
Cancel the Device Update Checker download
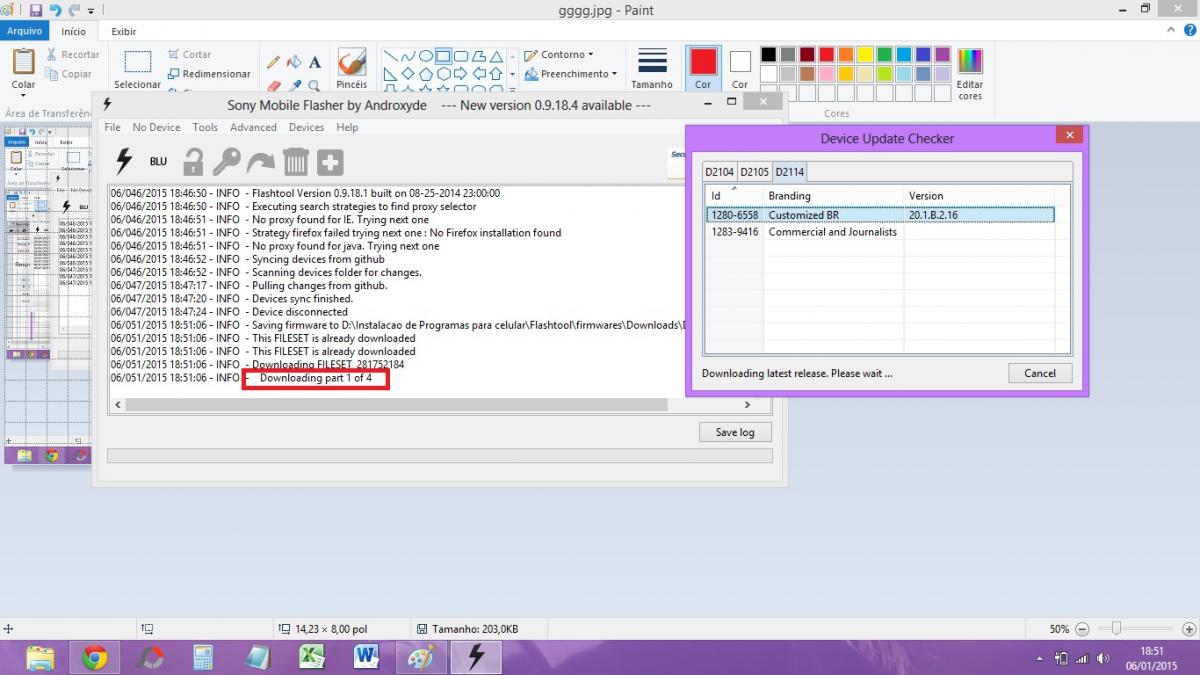pyautogui.click(x=1040, y=373)
